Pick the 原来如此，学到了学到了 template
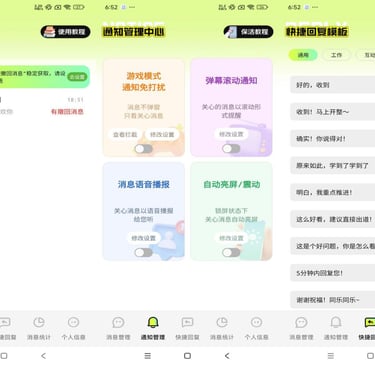The image size is (375, 366). (333, 165)
